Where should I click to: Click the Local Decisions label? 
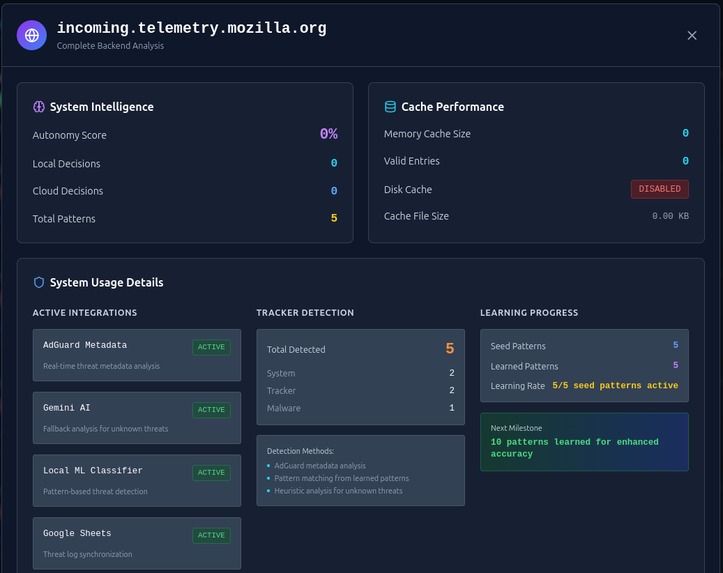66,164
